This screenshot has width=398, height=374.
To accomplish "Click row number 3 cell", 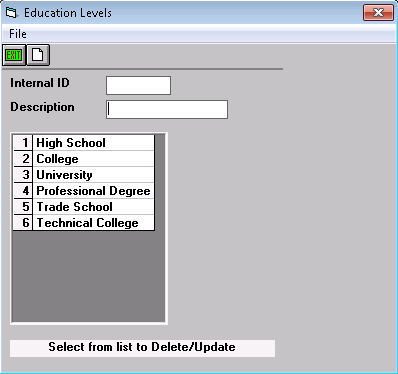I will [x=23, y=175].
